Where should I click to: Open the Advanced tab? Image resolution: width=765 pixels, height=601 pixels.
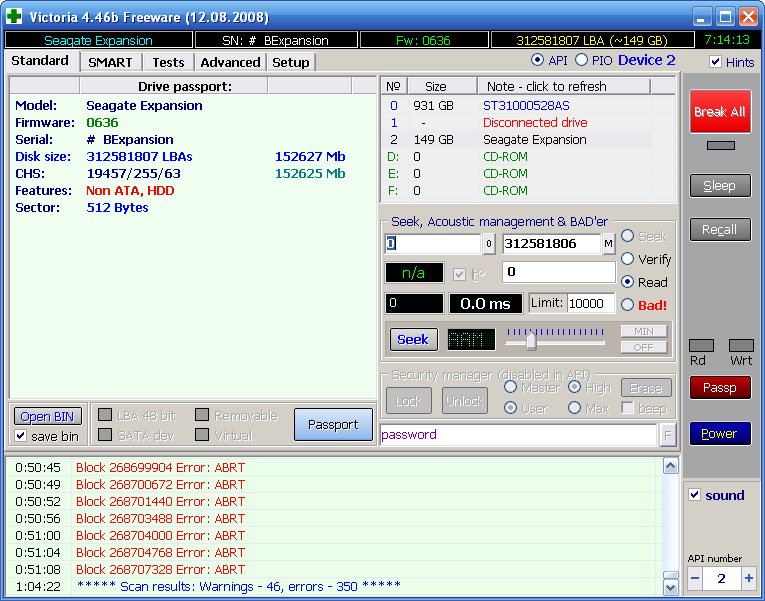click(x=230, y=62)
